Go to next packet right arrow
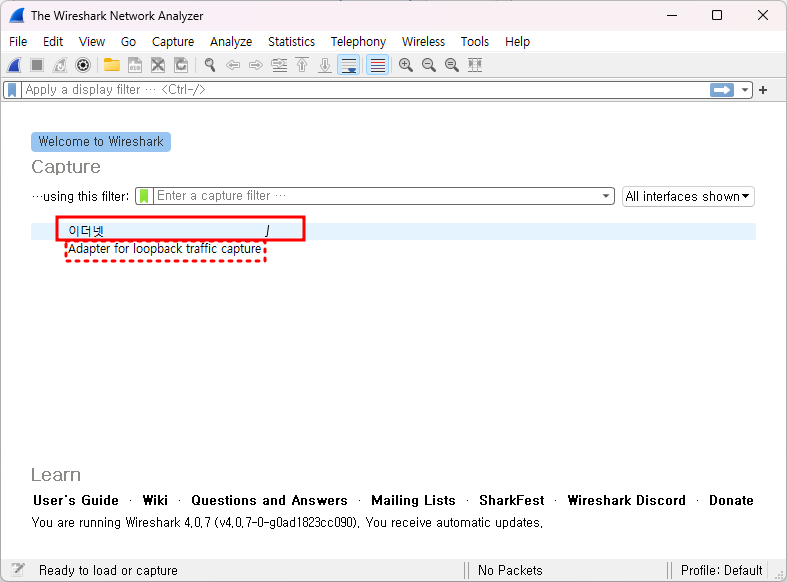The image size is (787, 582). [x=256, y=65]
